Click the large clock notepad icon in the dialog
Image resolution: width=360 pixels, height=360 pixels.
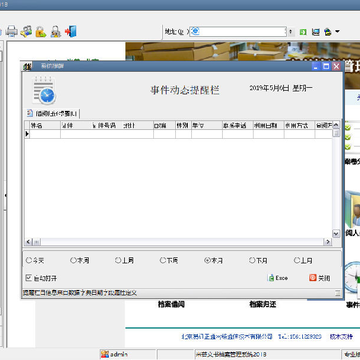pos(44,90)
